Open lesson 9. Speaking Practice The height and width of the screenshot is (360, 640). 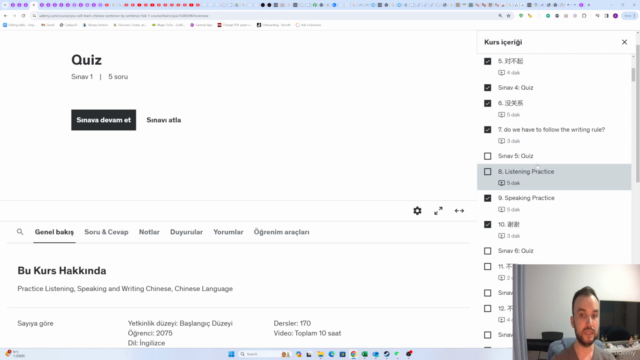click(526, 198)
